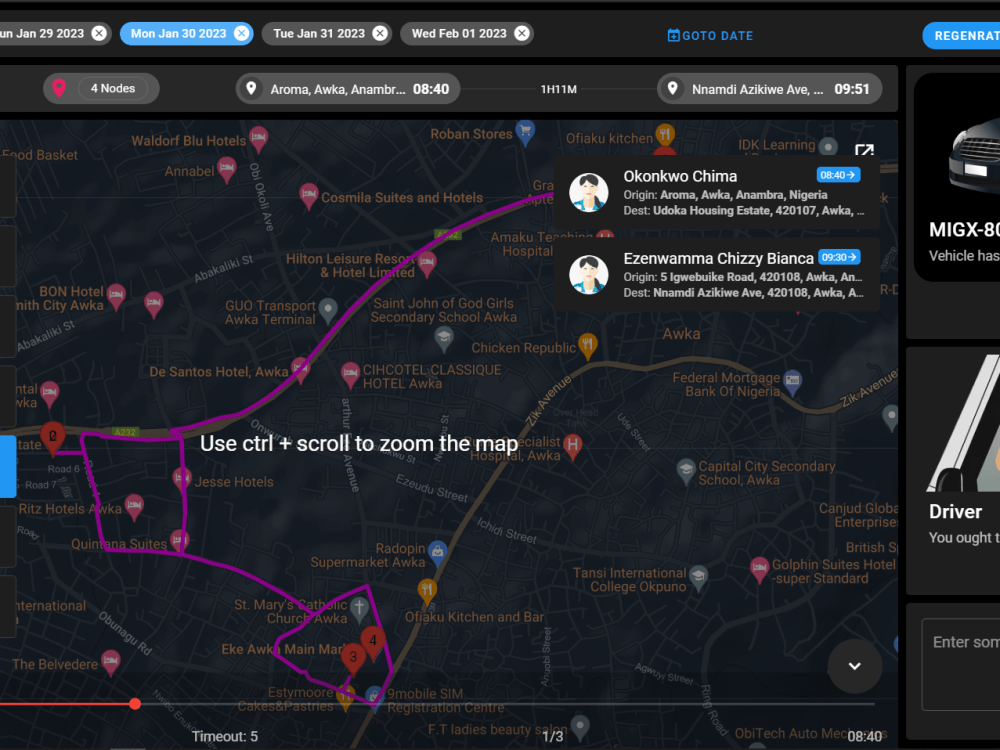Click the pink location pin near 4 Nodes
1000x750 pixels.
click(59, 88)
